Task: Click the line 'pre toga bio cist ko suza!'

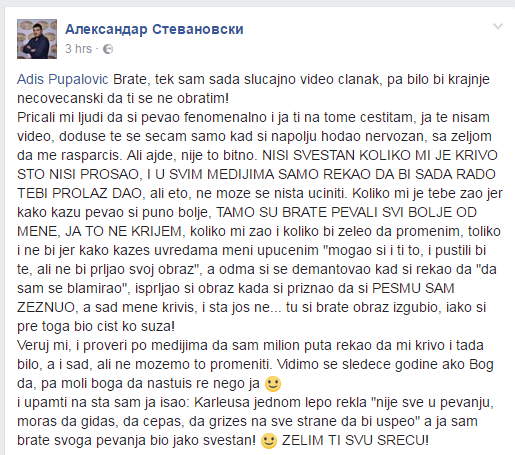Action: click(x=96, y=326)
